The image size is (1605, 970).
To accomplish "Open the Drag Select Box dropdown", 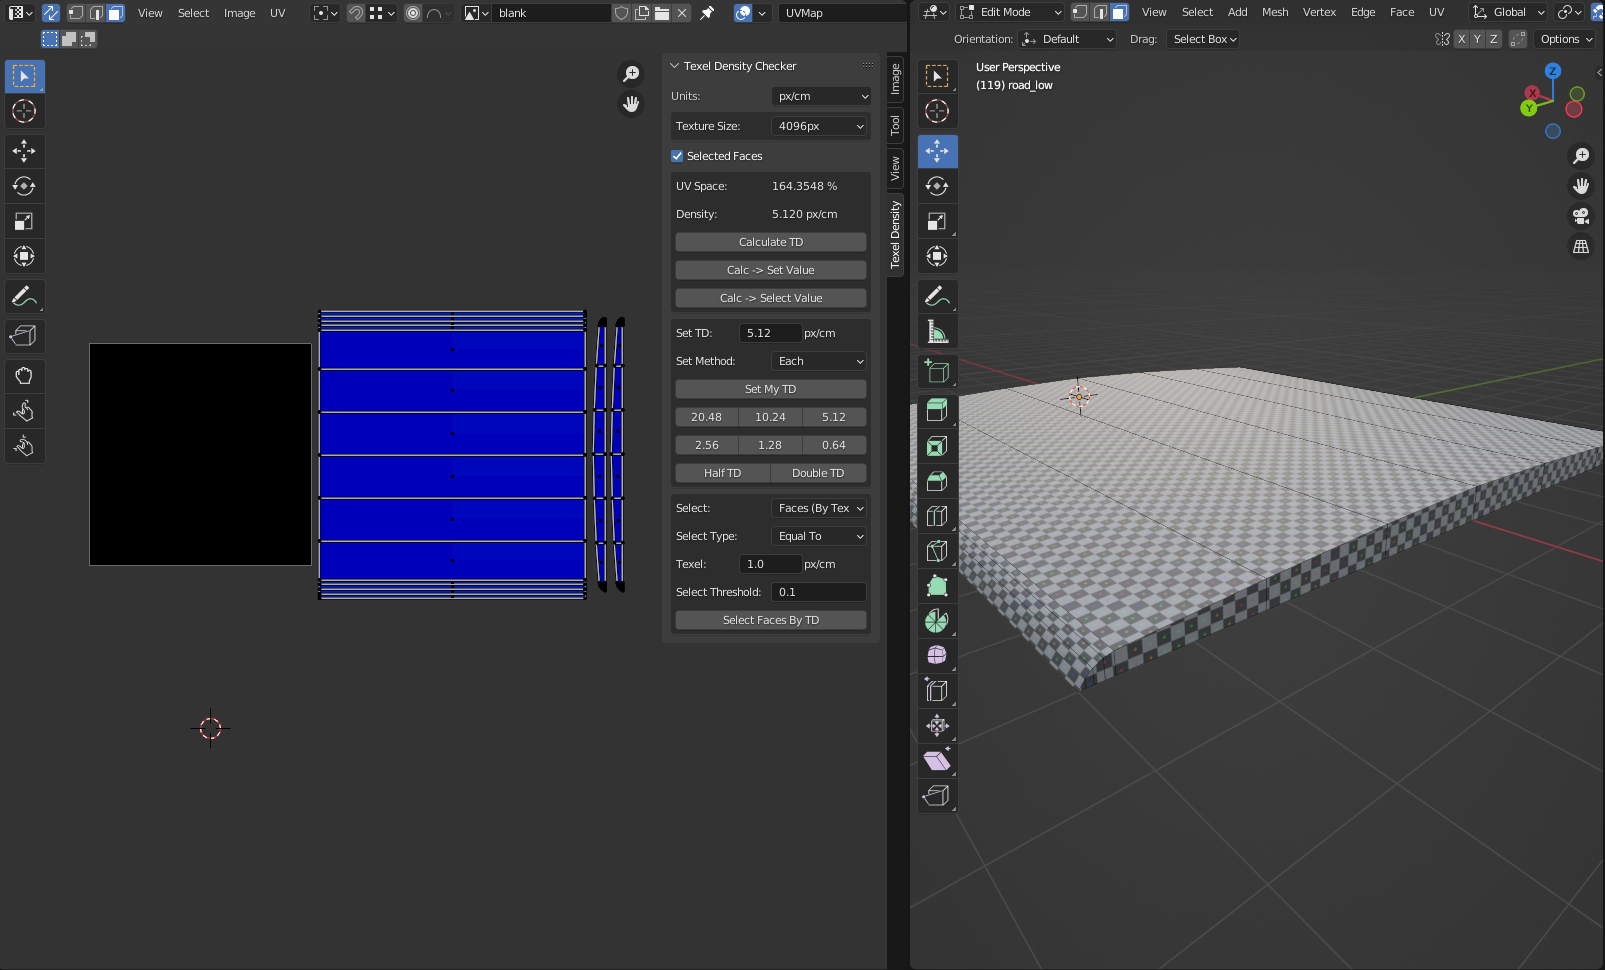I will coord(1204,39).
